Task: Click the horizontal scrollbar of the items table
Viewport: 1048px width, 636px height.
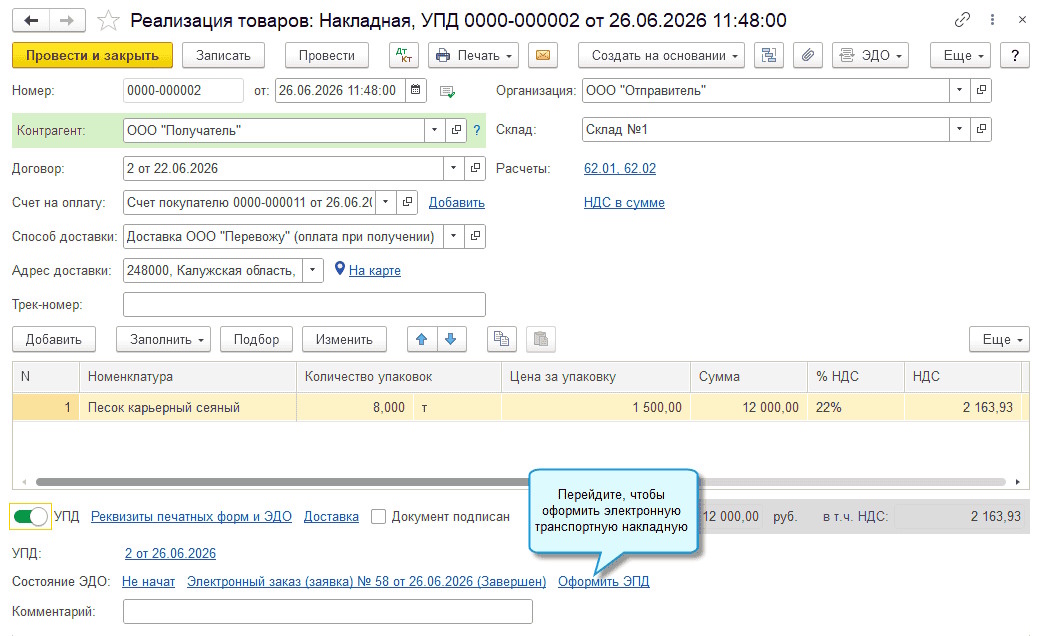Action: click(521, 482)
